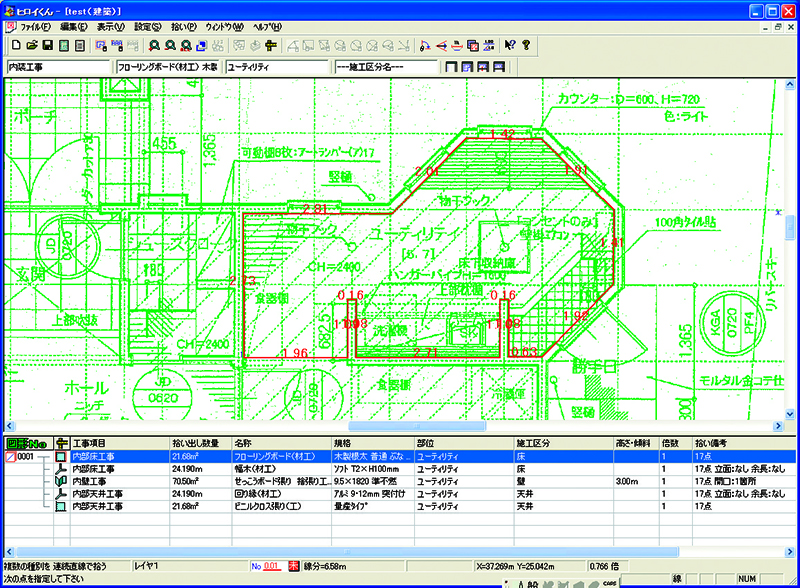Open the ファイル(F) menu

(x=36, y=27)
